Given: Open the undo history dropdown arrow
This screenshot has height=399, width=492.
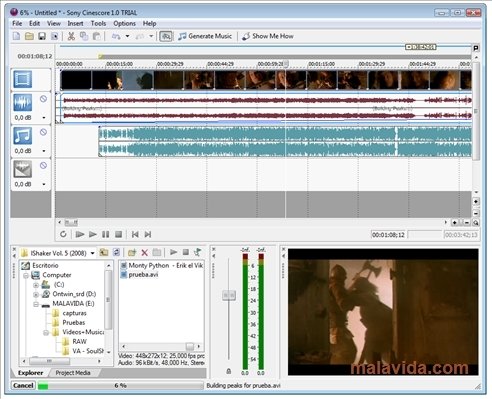Looking at the screenshot, I should click(127, 36).
